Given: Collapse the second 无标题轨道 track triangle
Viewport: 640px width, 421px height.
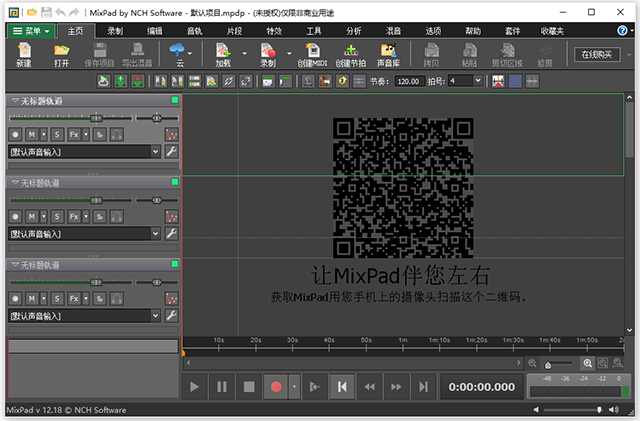Looking at the screenshot, I should (x=14, y=184).
